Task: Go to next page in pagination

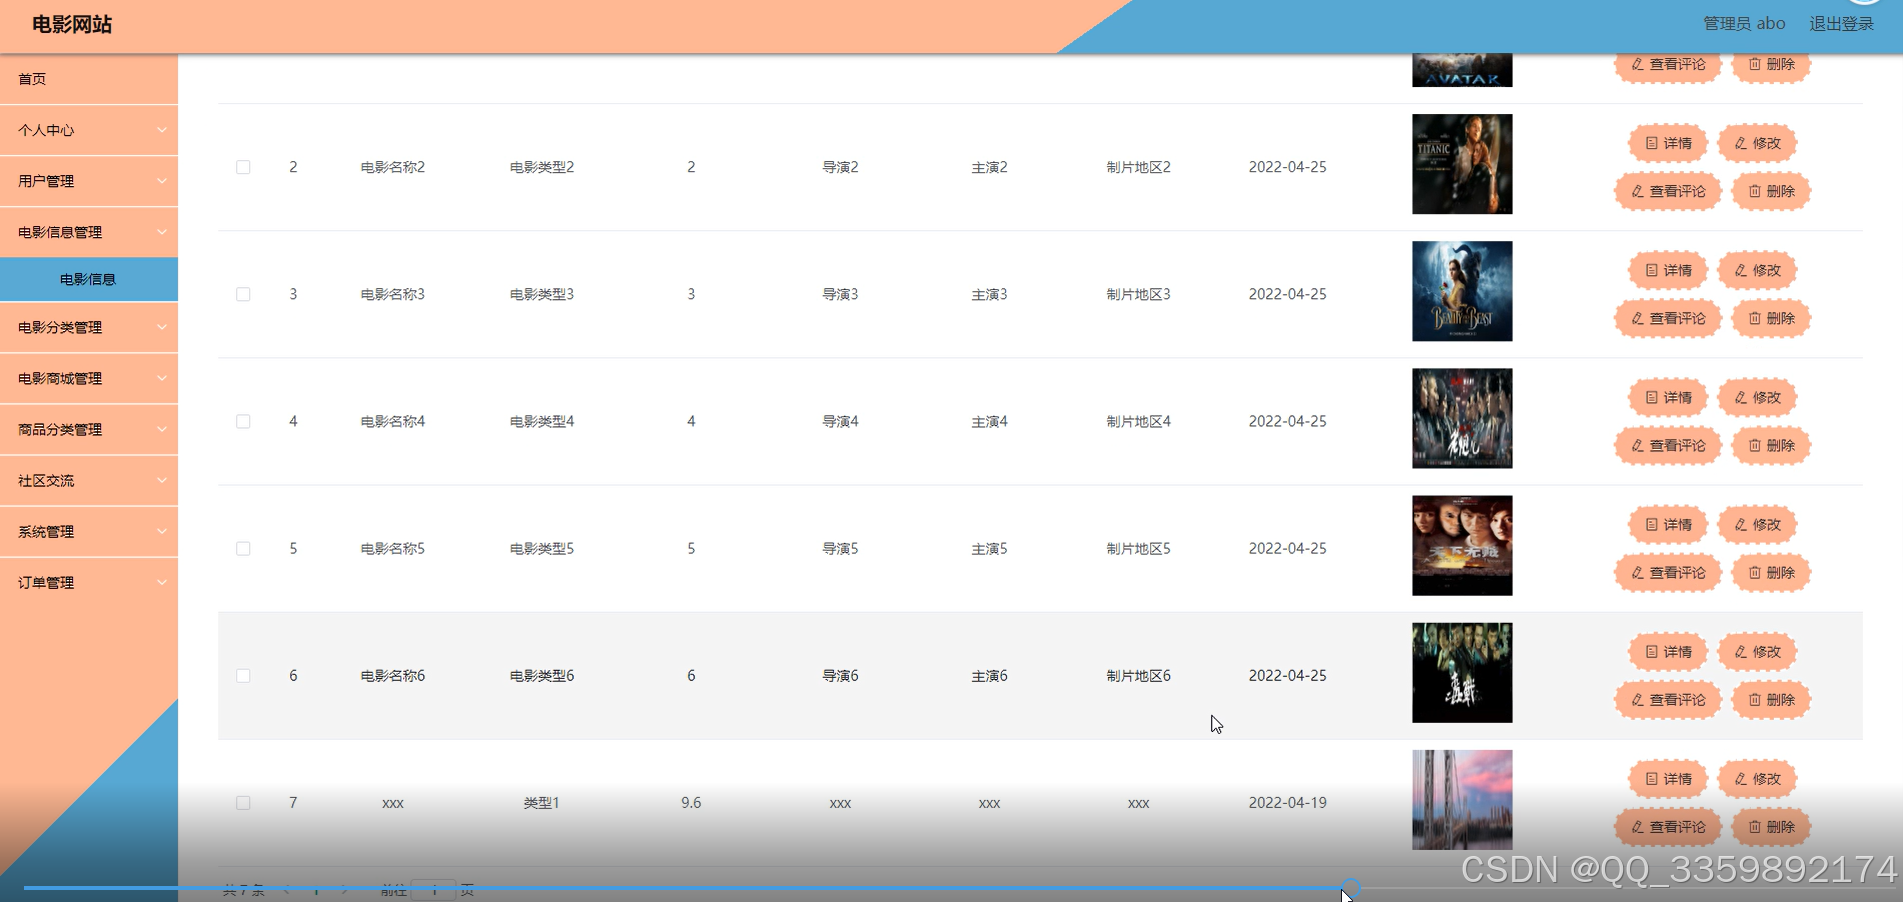Action: (x=344, y=888)
